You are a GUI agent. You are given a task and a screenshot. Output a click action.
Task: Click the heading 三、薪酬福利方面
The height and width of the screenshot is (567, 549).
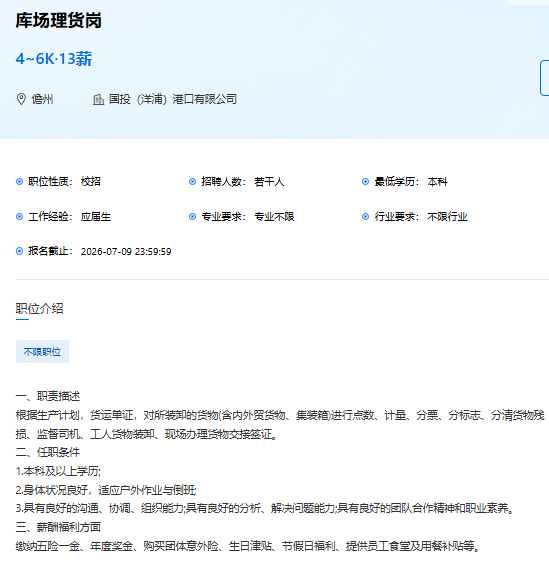tap(58, 527)
